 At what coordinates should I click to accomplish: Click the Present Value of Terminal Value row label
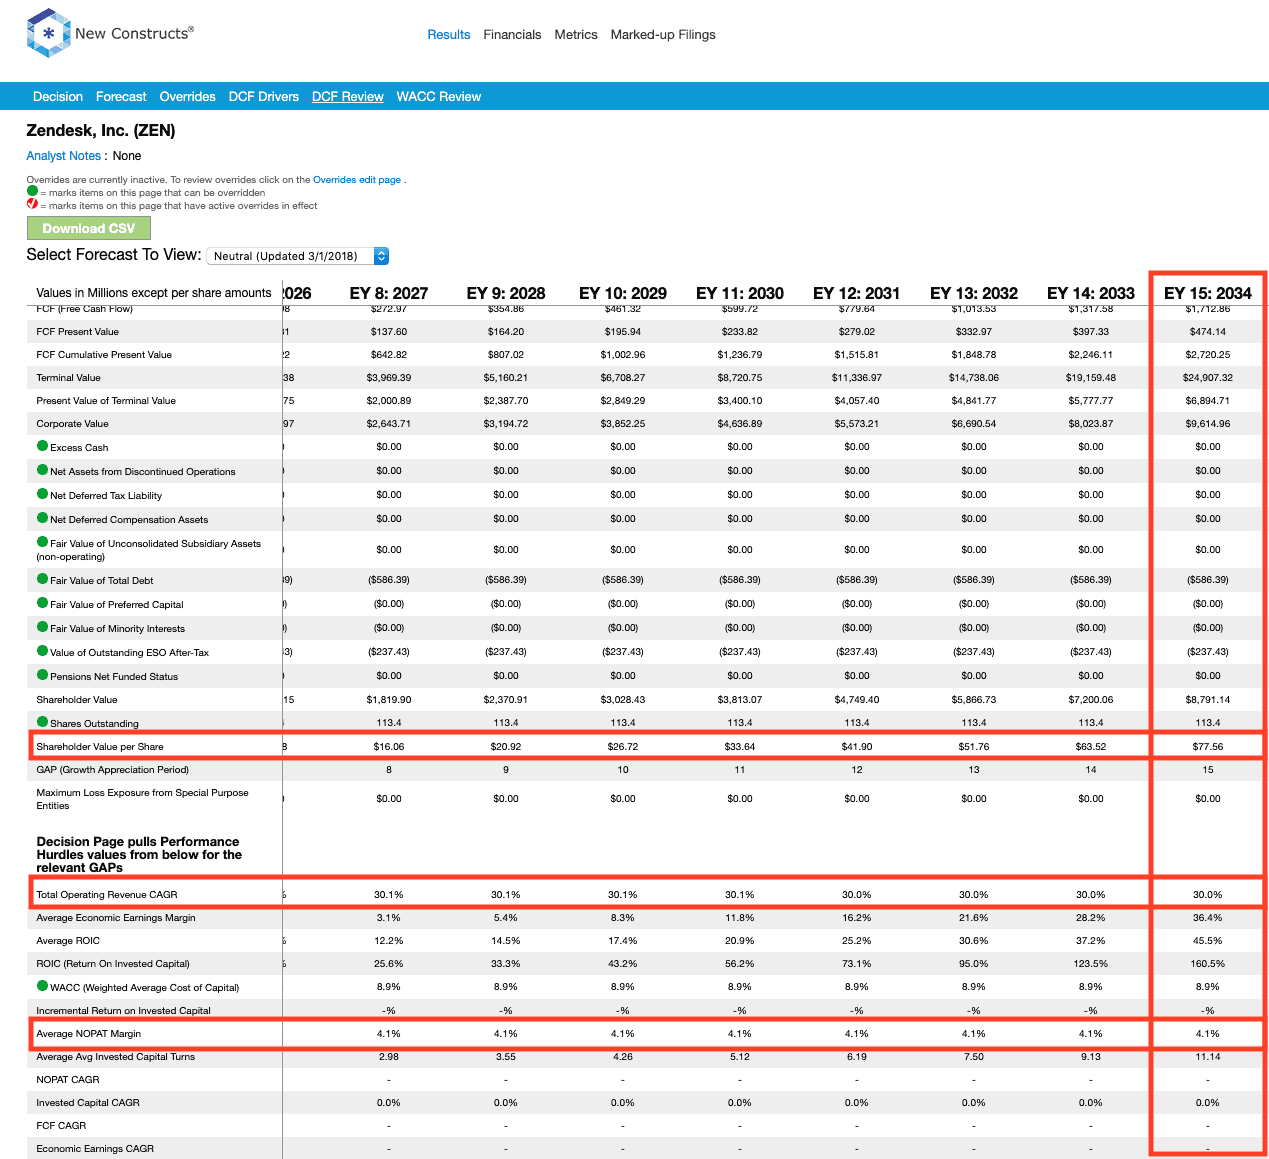pos(106,400)
